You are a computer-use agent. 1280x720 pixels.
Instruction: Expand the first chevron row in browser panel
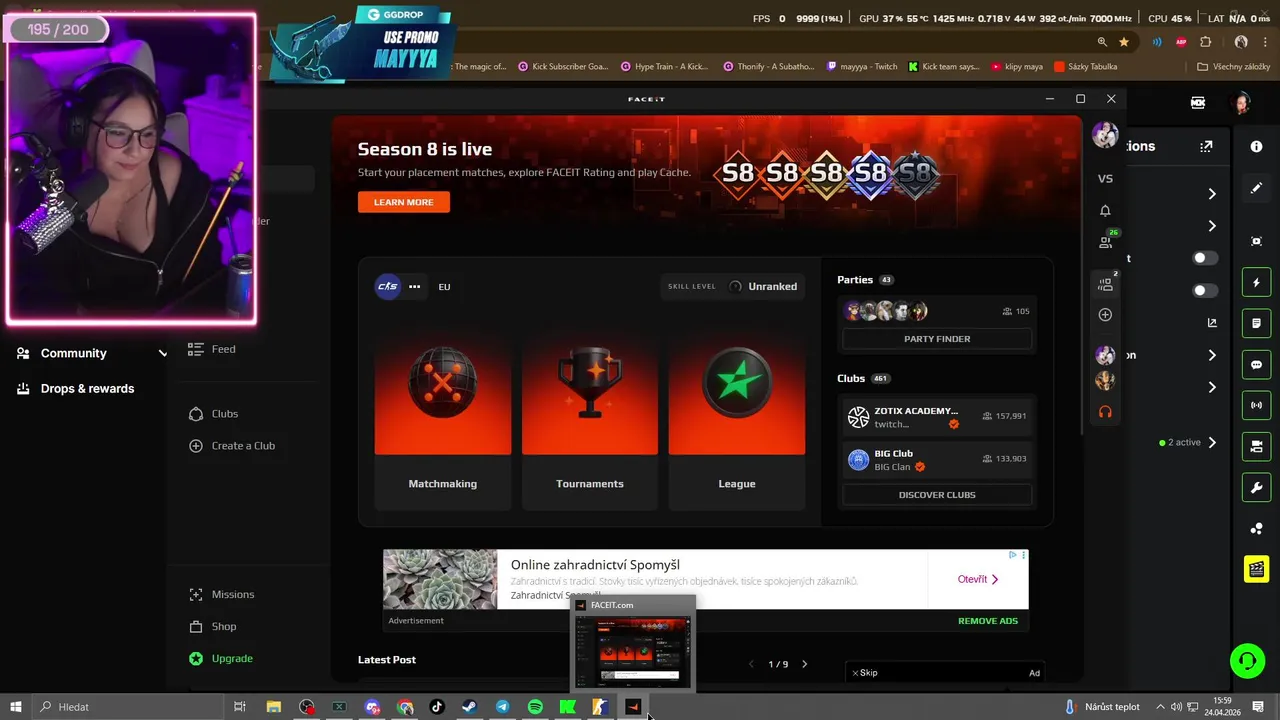pos(1212,194)
